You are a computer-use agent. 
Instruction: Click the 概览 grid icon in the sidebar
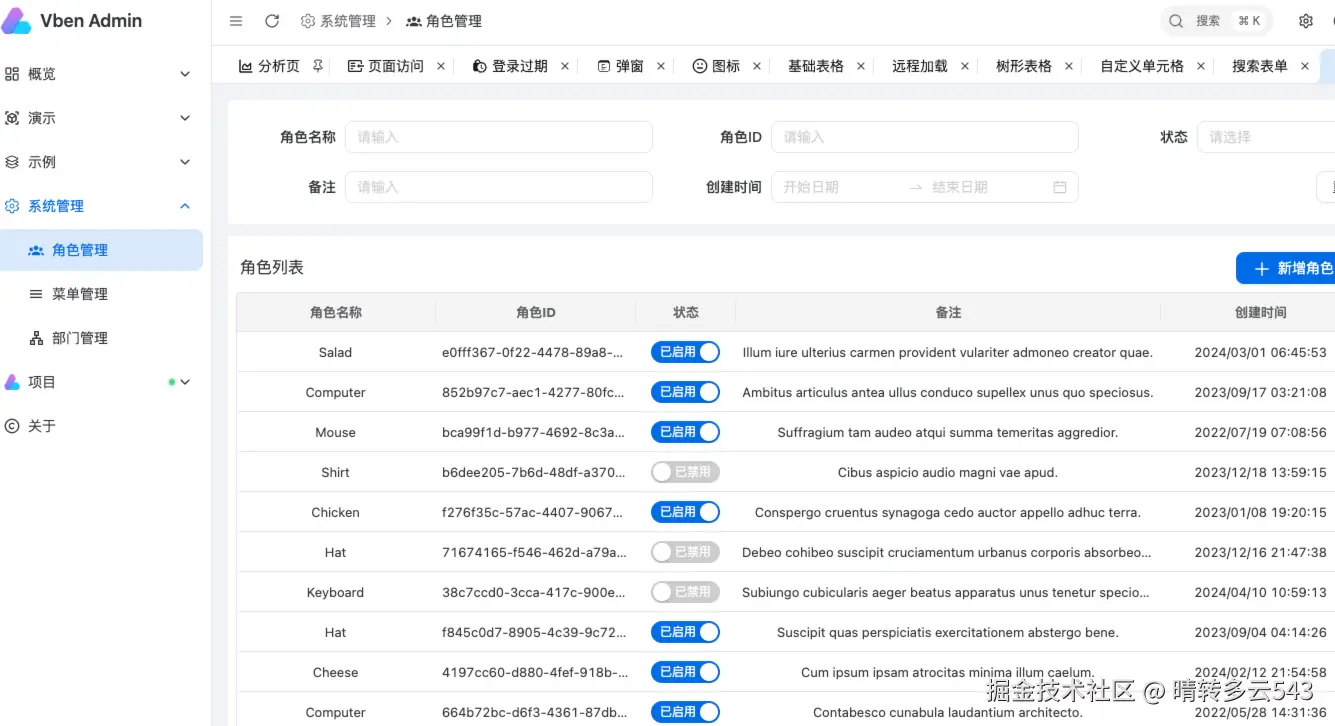pyautogui.click(x=12, y=74)
